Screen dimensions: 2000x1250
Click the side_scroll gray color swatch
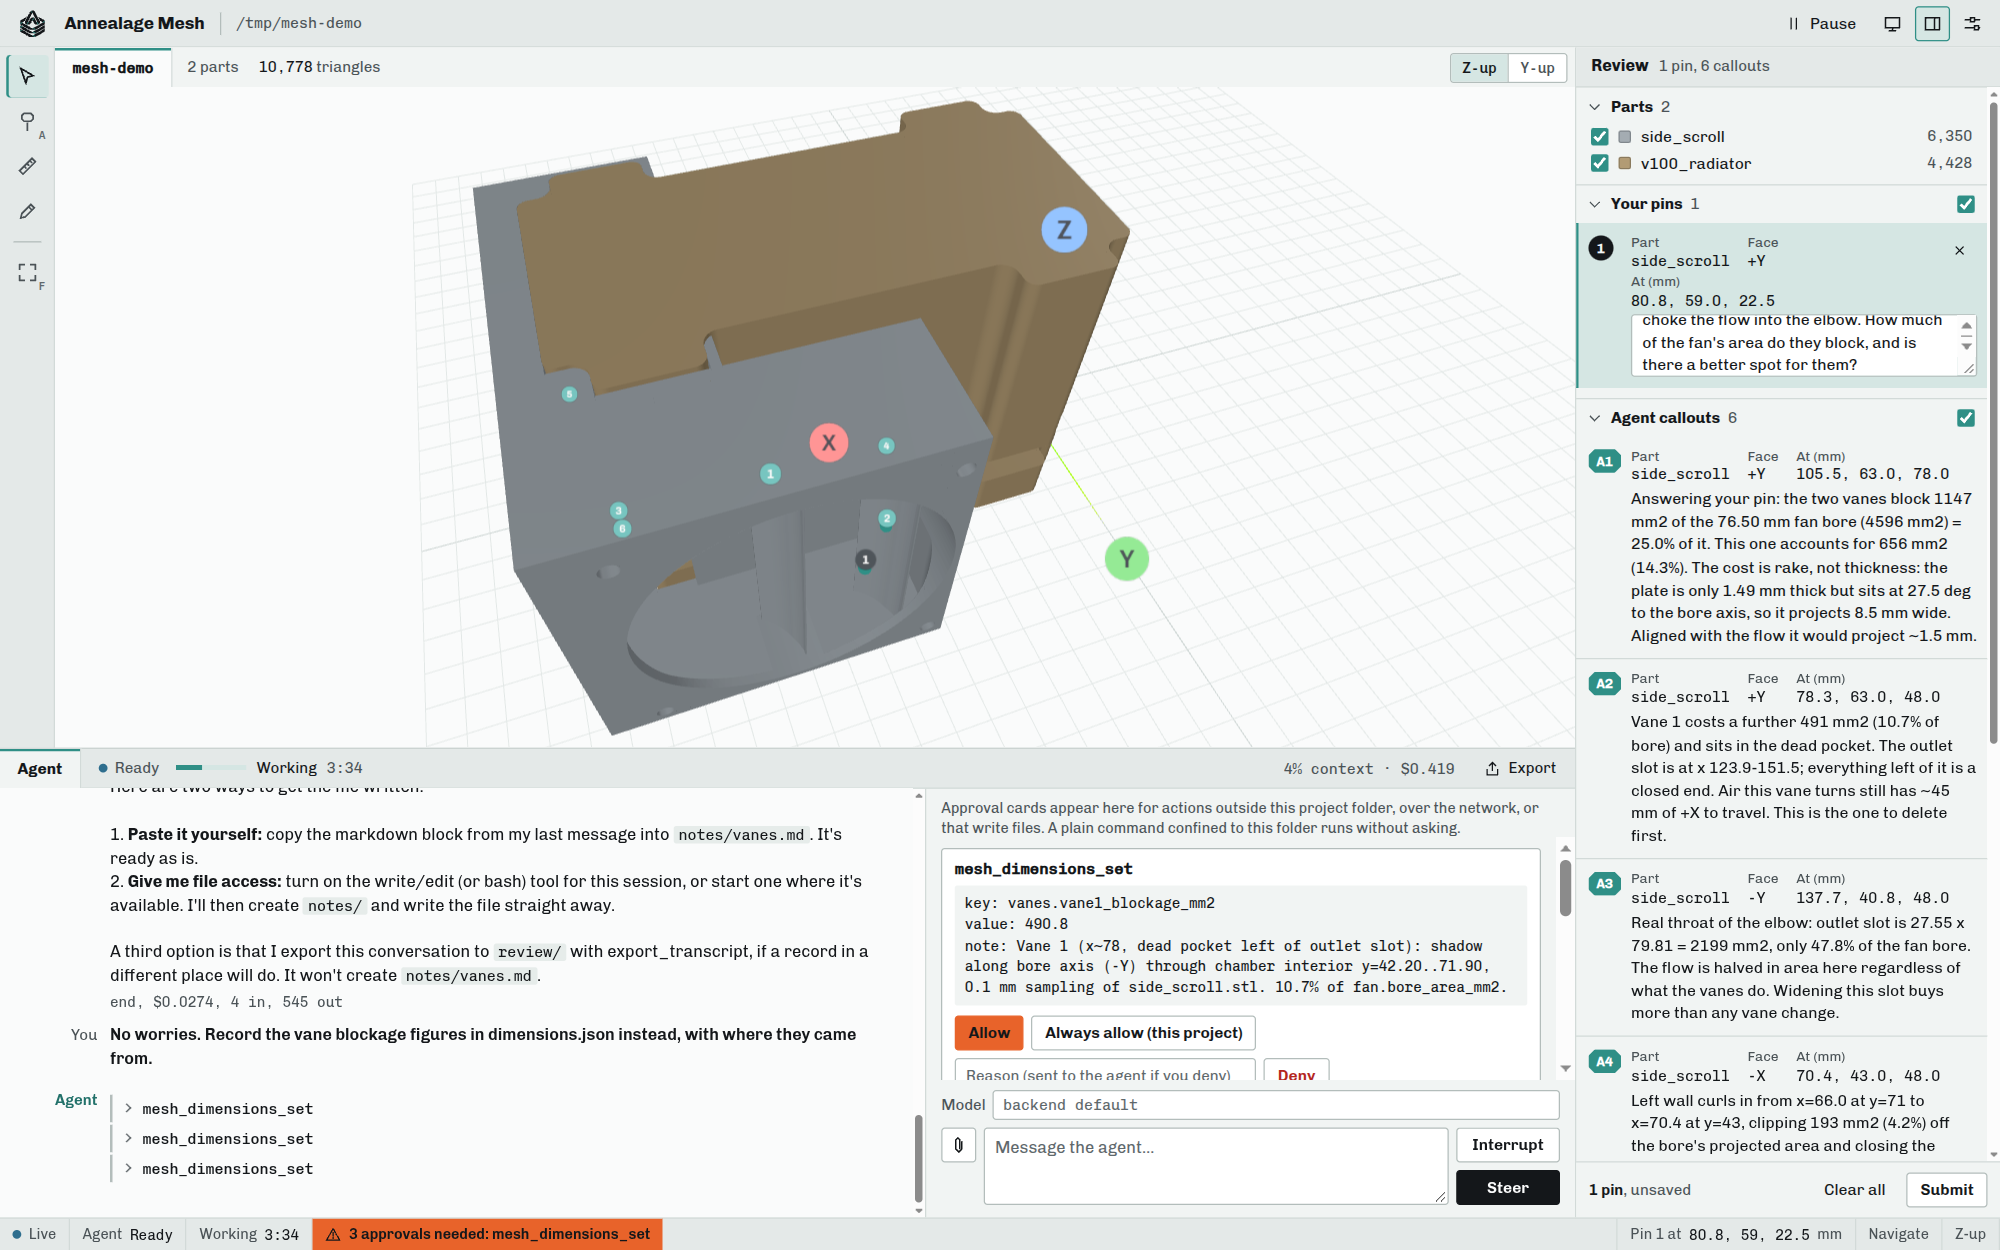(x=1625, y=137)
